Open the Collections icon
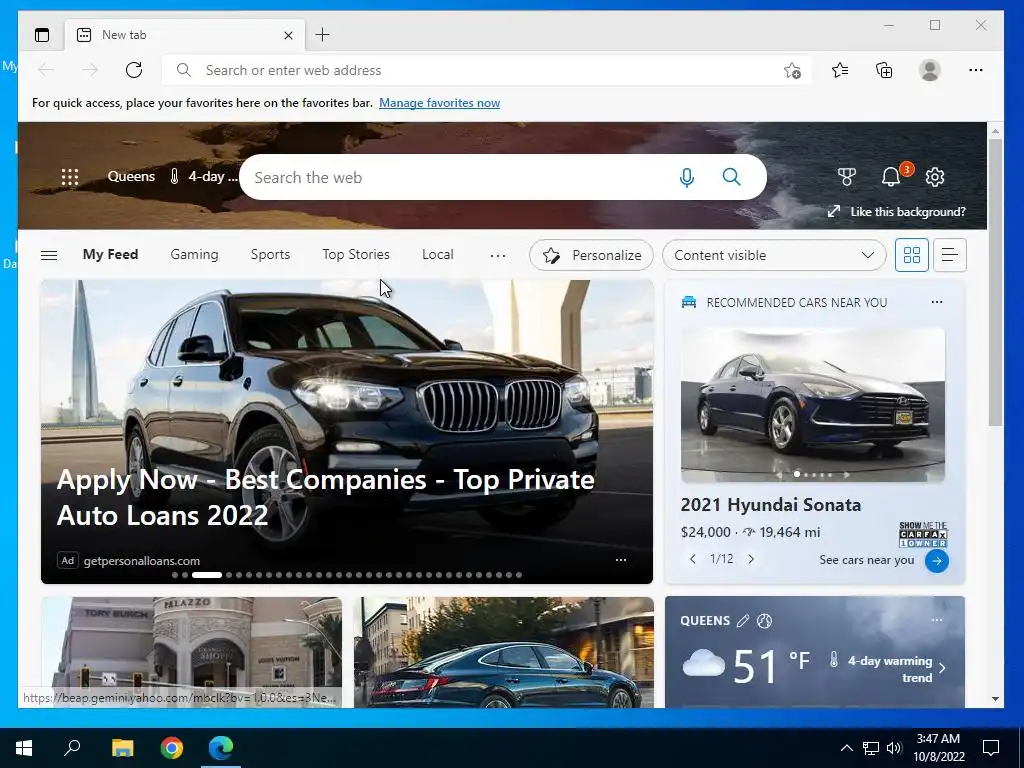The height and width of the screenshot is (768, 1024). click(884, 70)
